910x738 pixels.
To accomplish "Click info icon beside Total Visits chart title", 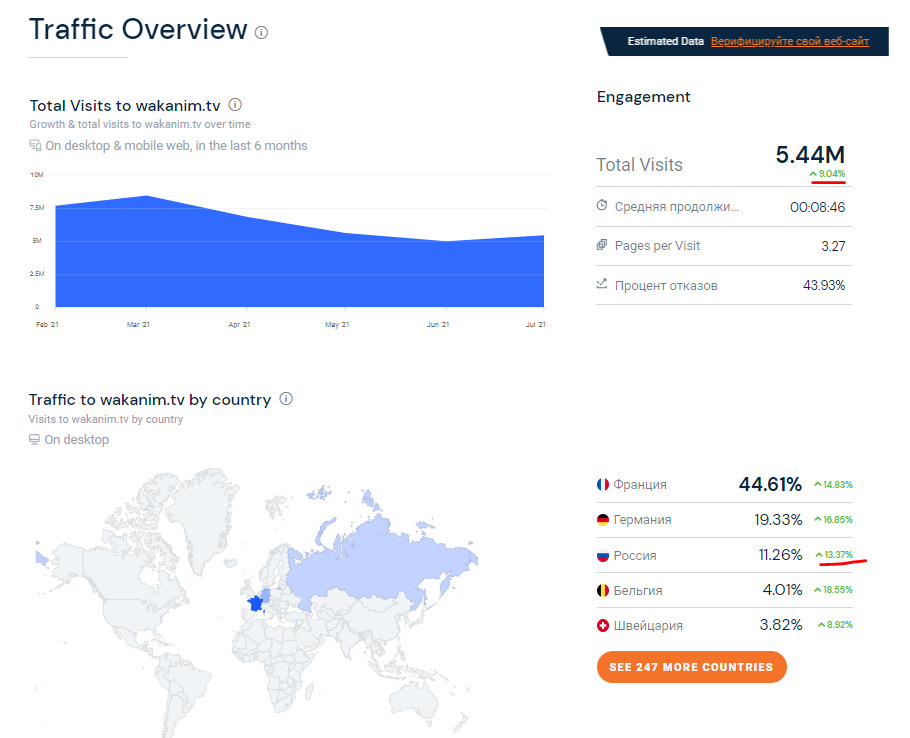I will tap(235, 105).
